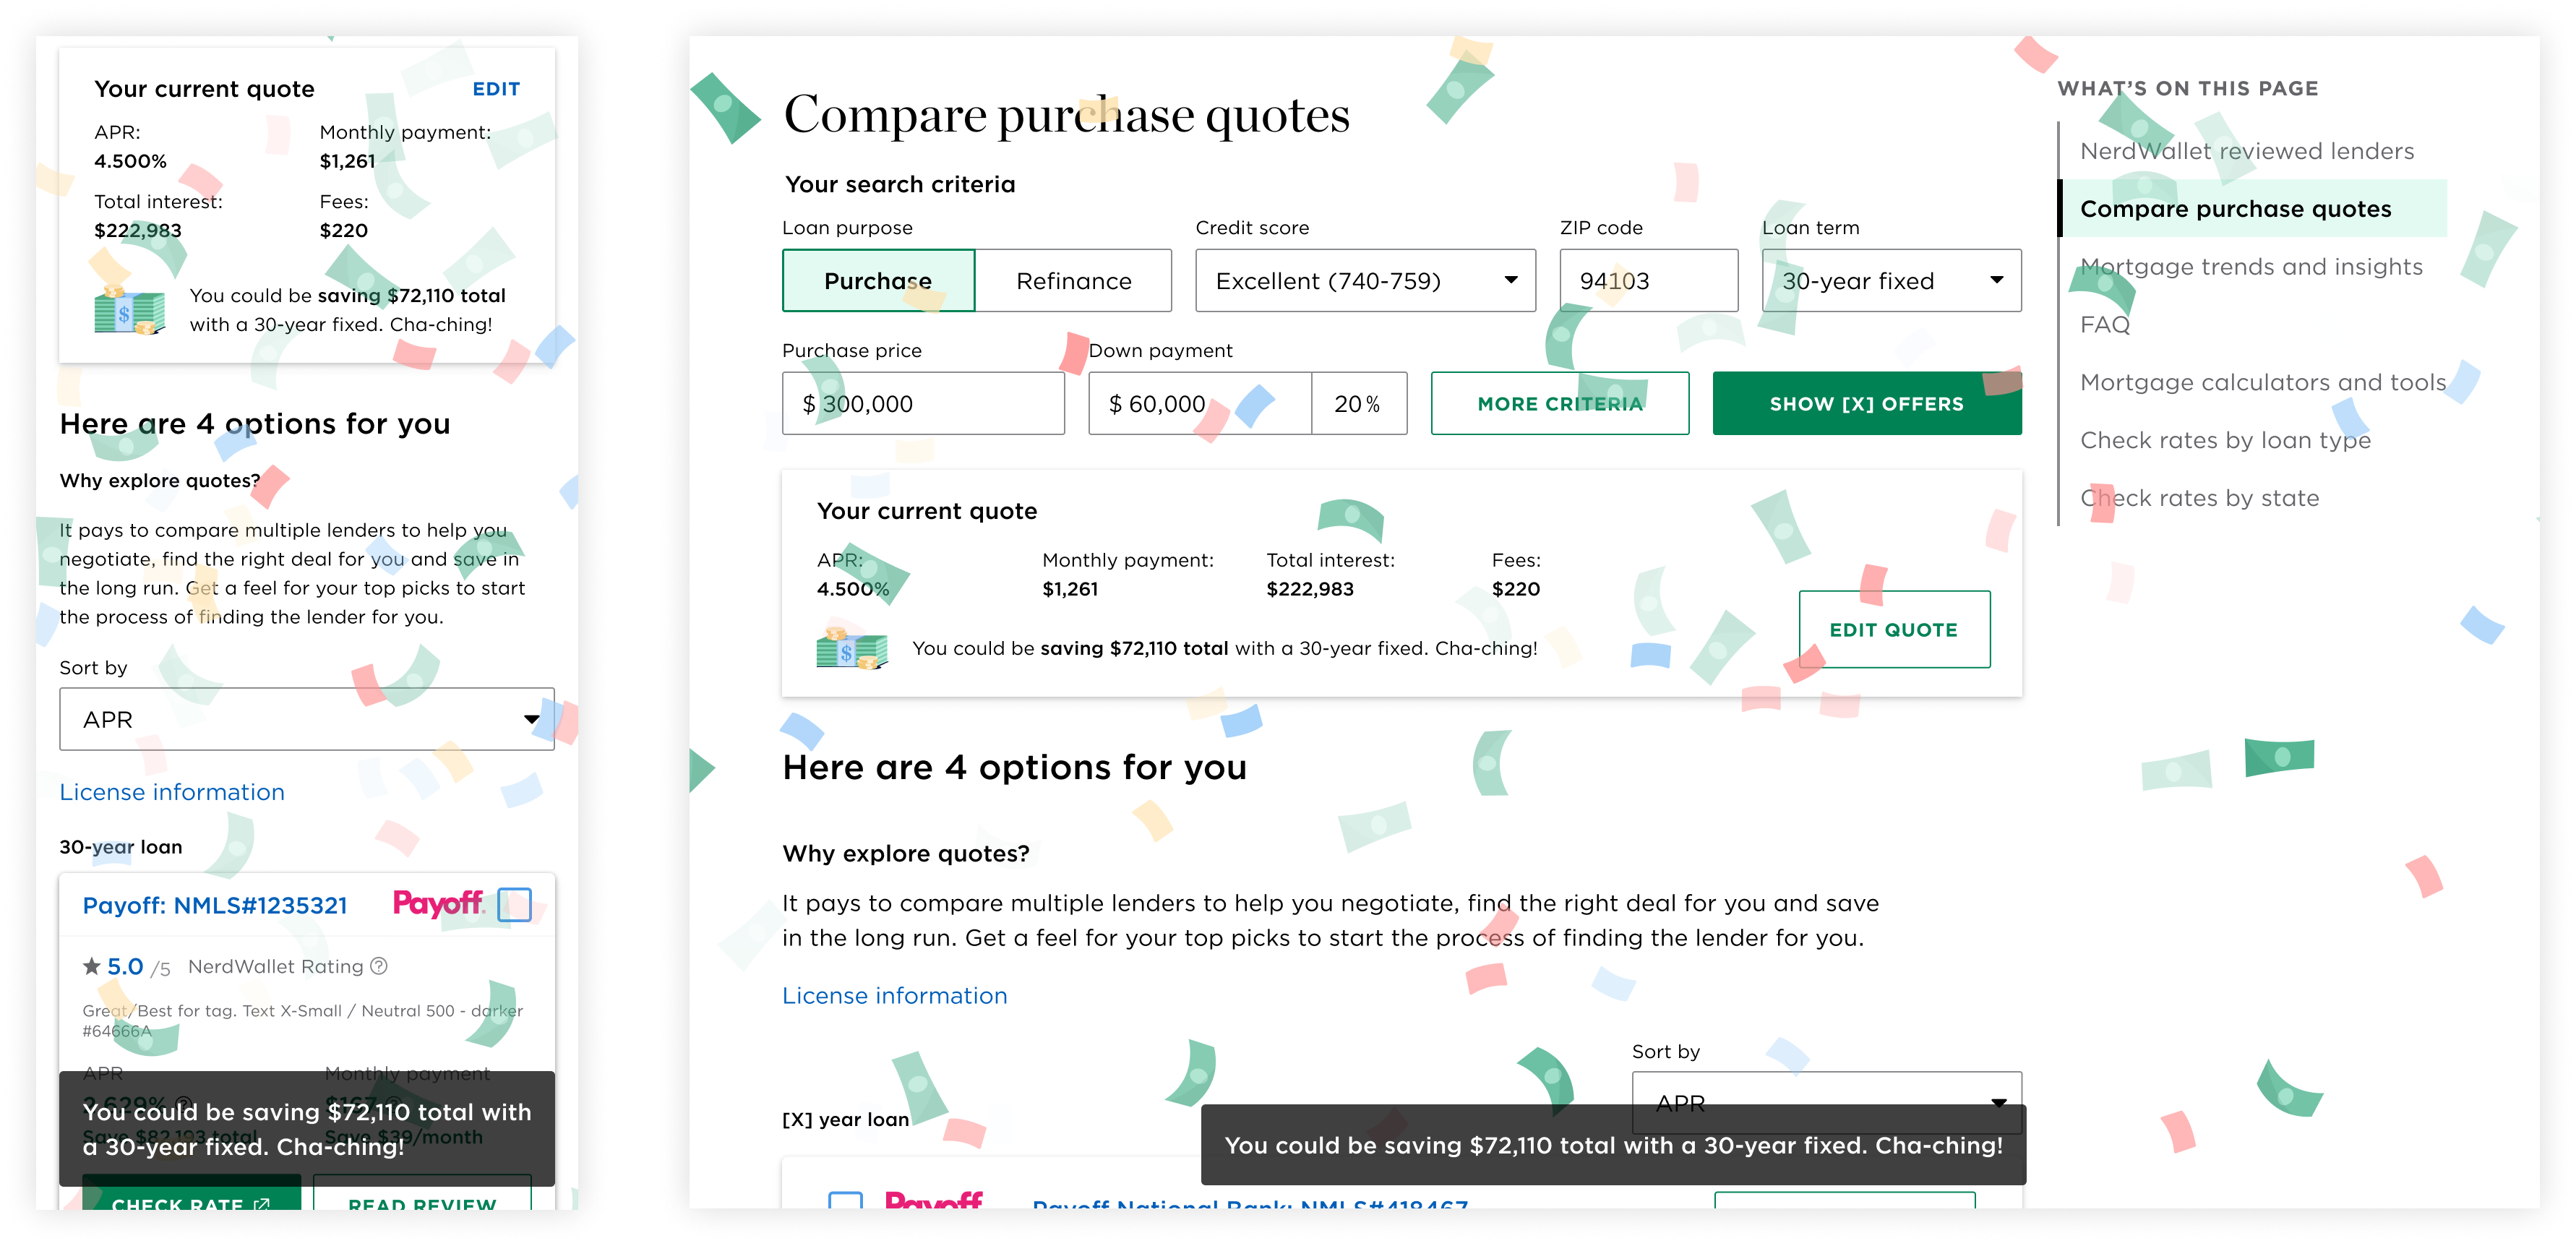
Task: Click 'Why explore quotes?' in mobile view
Action: pyautogui.click(x=160, y=481)
